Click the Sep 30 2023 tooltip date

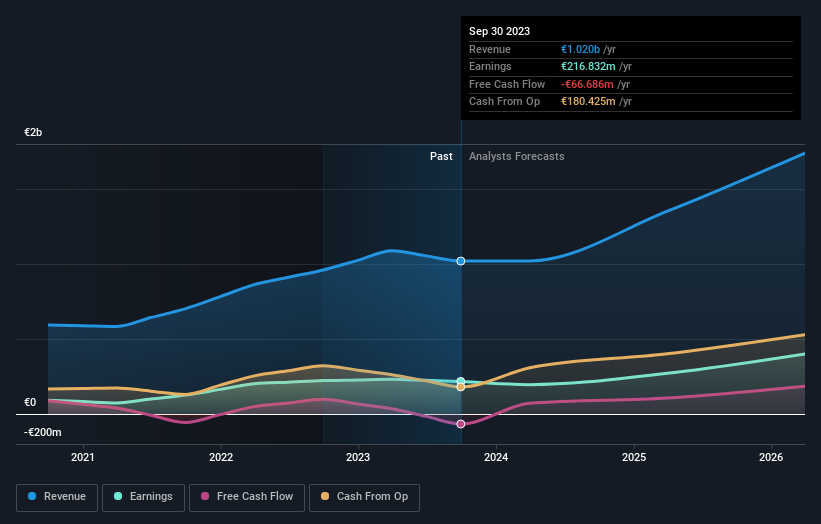[x=500, y=31]
